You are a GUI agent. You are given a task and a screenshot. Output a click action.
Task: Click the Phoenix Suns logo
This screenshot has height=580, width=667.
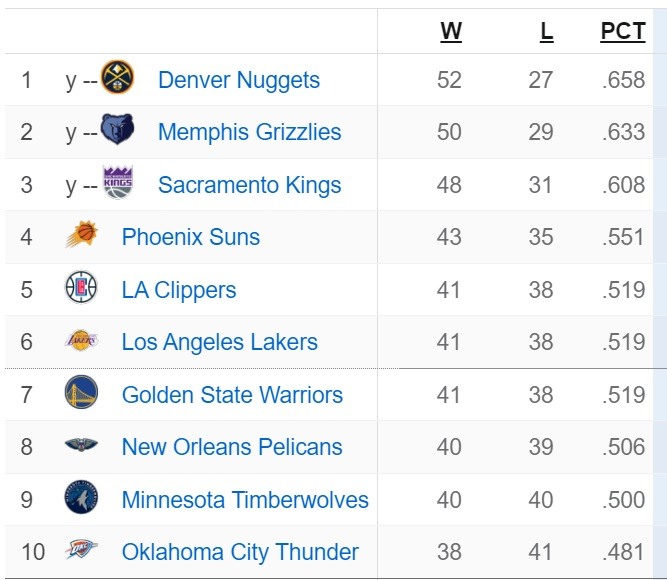[82, 234]
